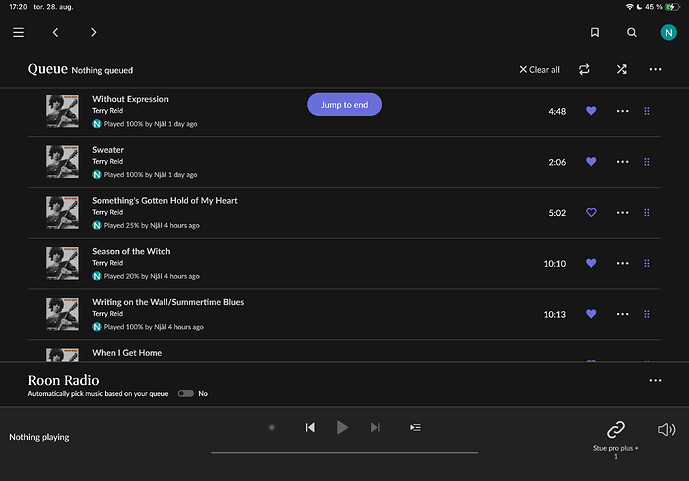Open the Queue more options menu

click(655, 69)
